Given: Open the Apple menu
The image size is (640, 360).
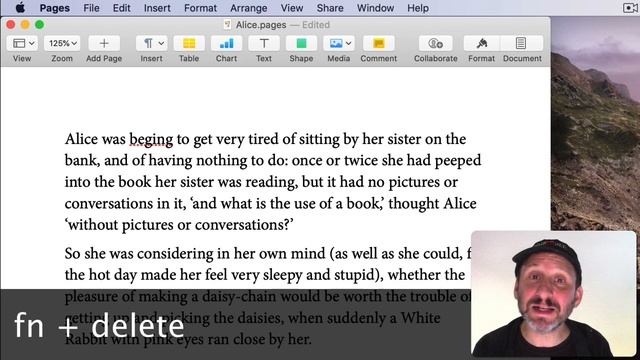Looking at the screenshot, I should (x=20, y=8).
